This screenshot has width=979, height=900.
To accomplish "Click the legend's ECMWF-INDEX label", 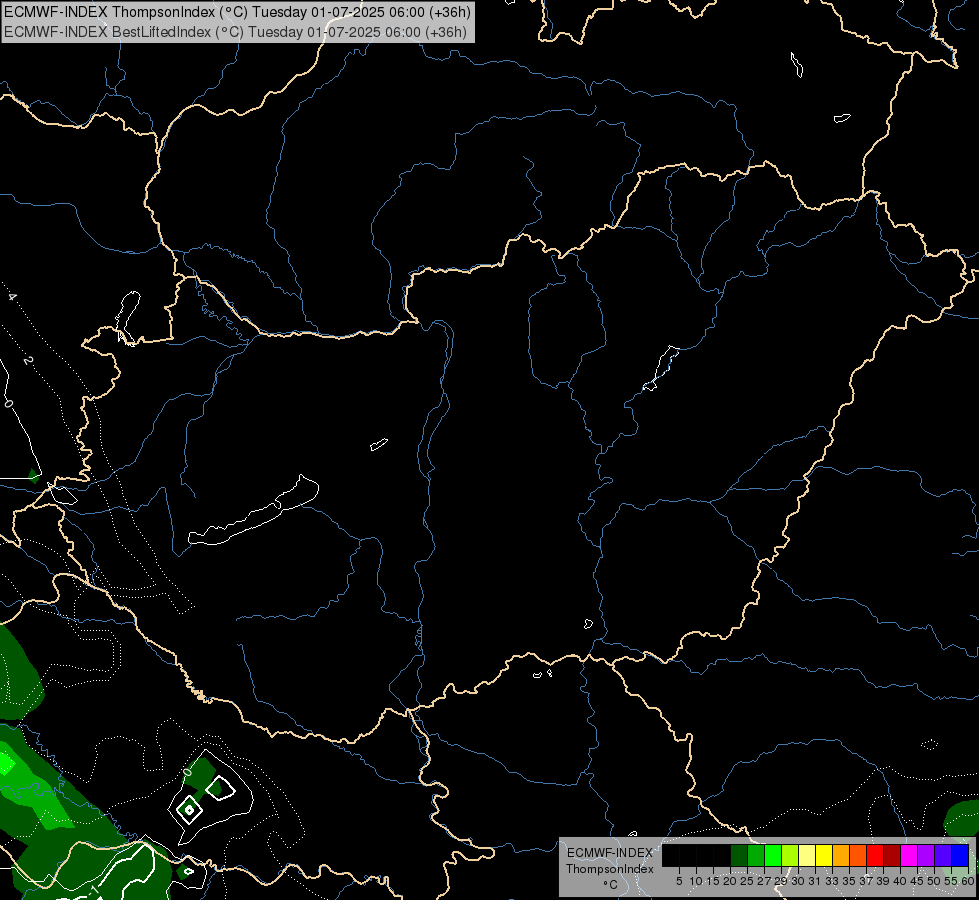I will click(x=610, y=853).
